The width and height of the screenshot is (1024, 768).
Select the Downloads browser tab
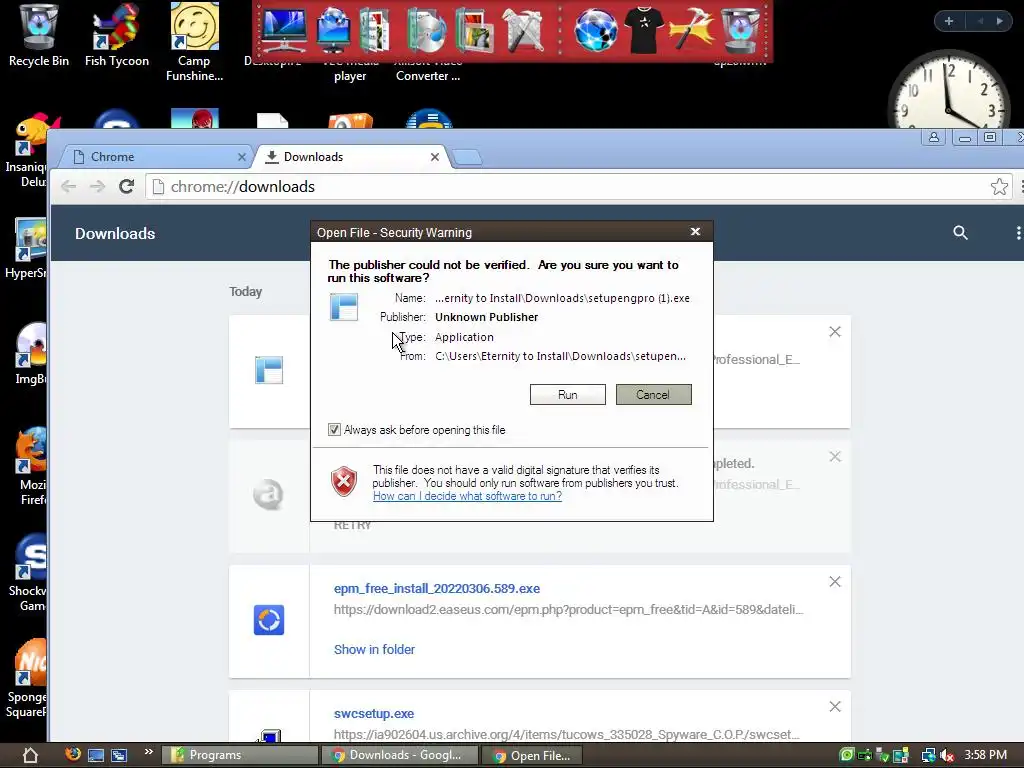tap(351, 157)
